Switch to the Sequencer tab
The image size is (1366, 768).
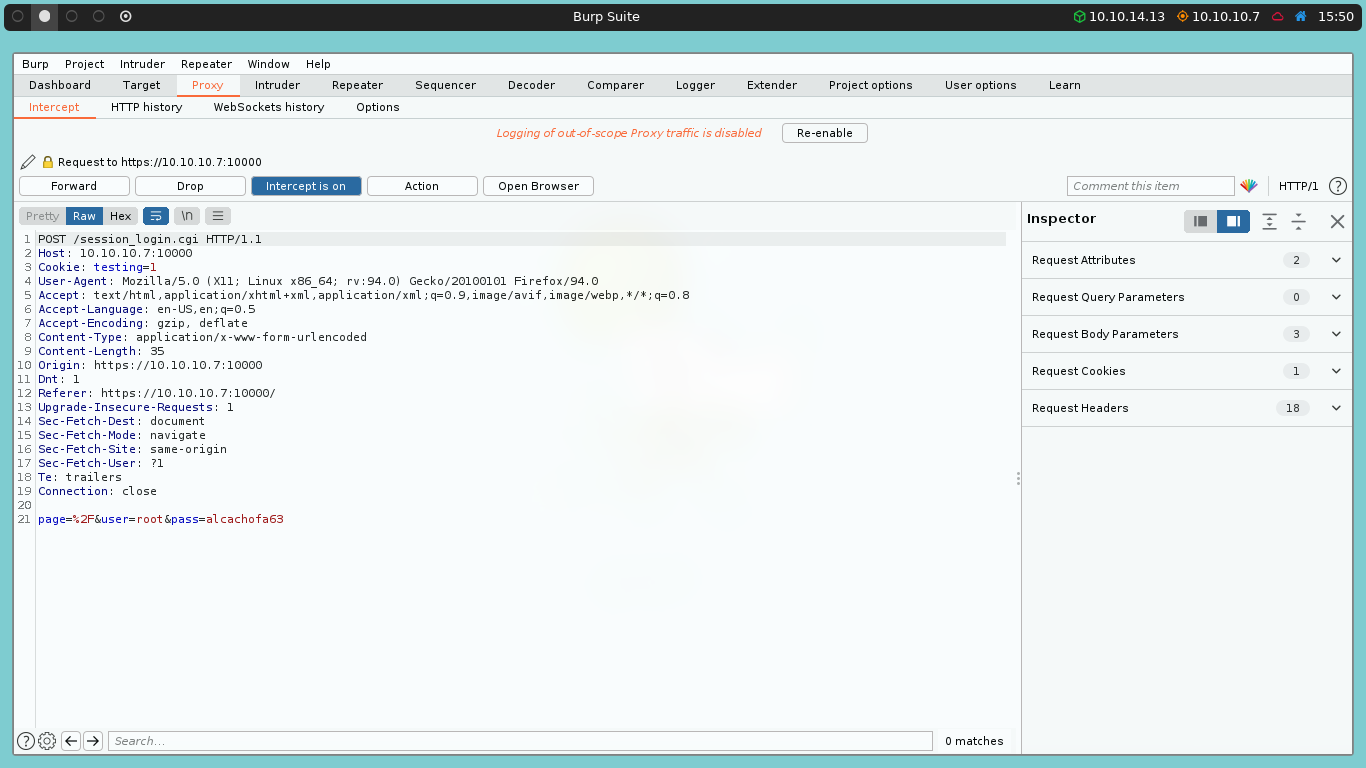click(445, 85)
